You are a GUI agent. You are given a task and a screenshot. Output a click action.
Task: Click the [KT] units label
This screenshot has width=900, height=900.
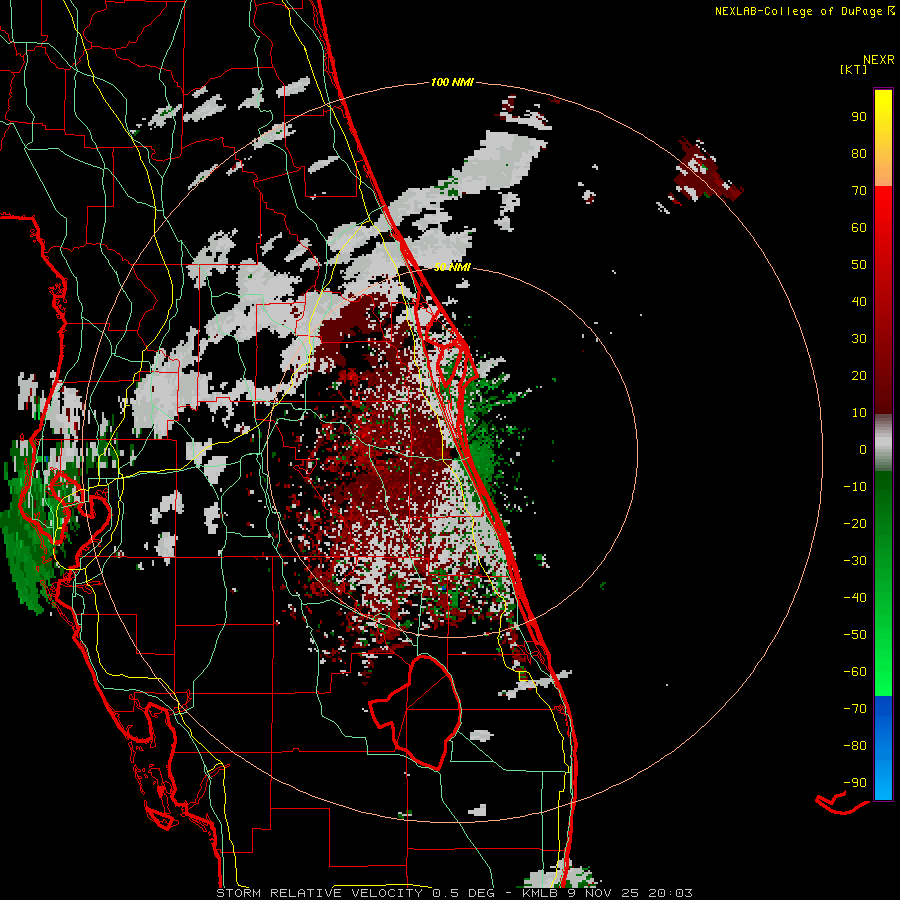854,69
